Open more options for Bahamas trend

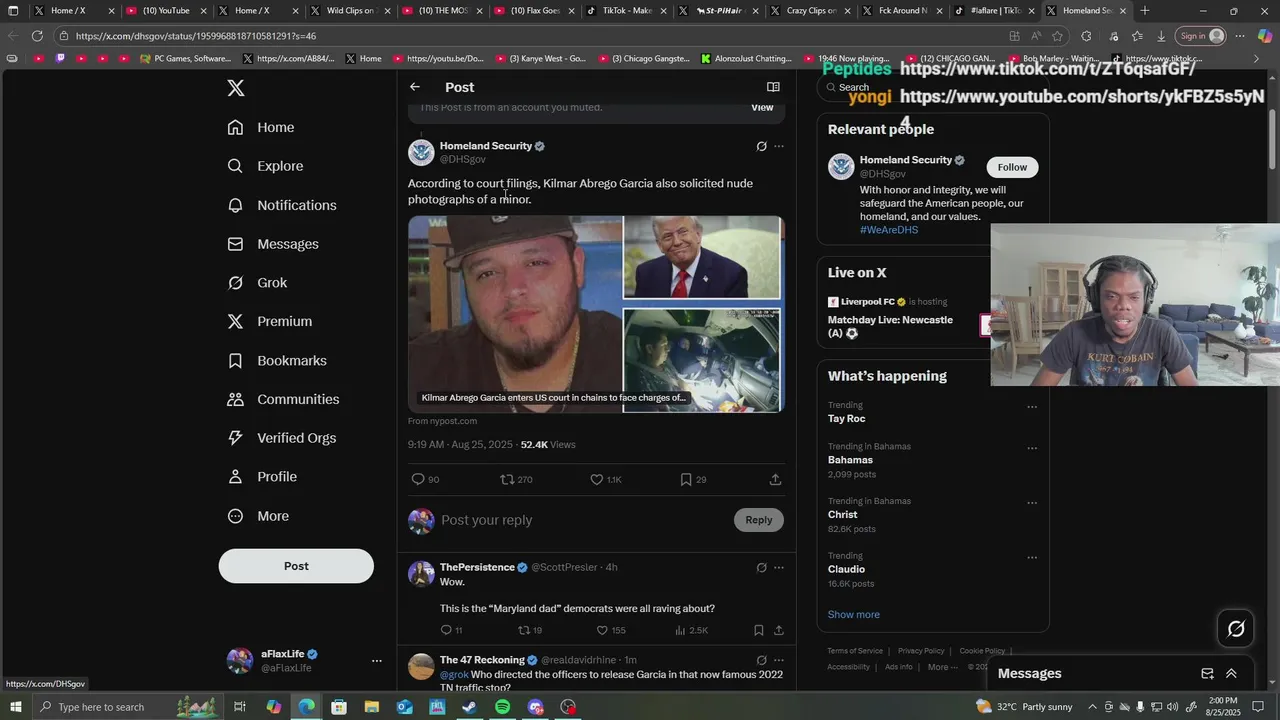tap(1032, 448)
